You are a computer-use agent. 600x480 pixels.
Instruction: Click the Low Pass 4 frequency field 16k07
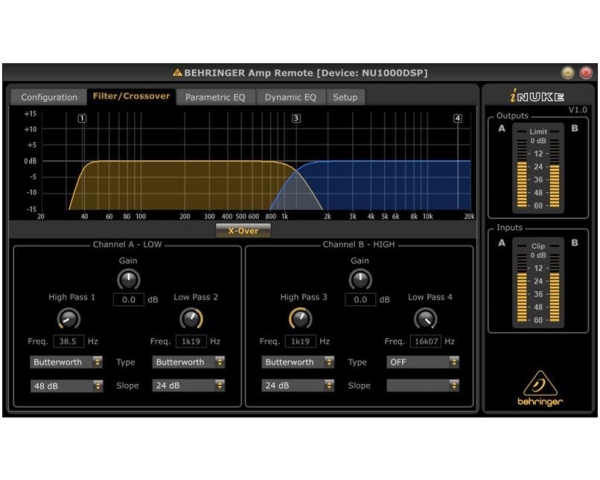point(426,341)
